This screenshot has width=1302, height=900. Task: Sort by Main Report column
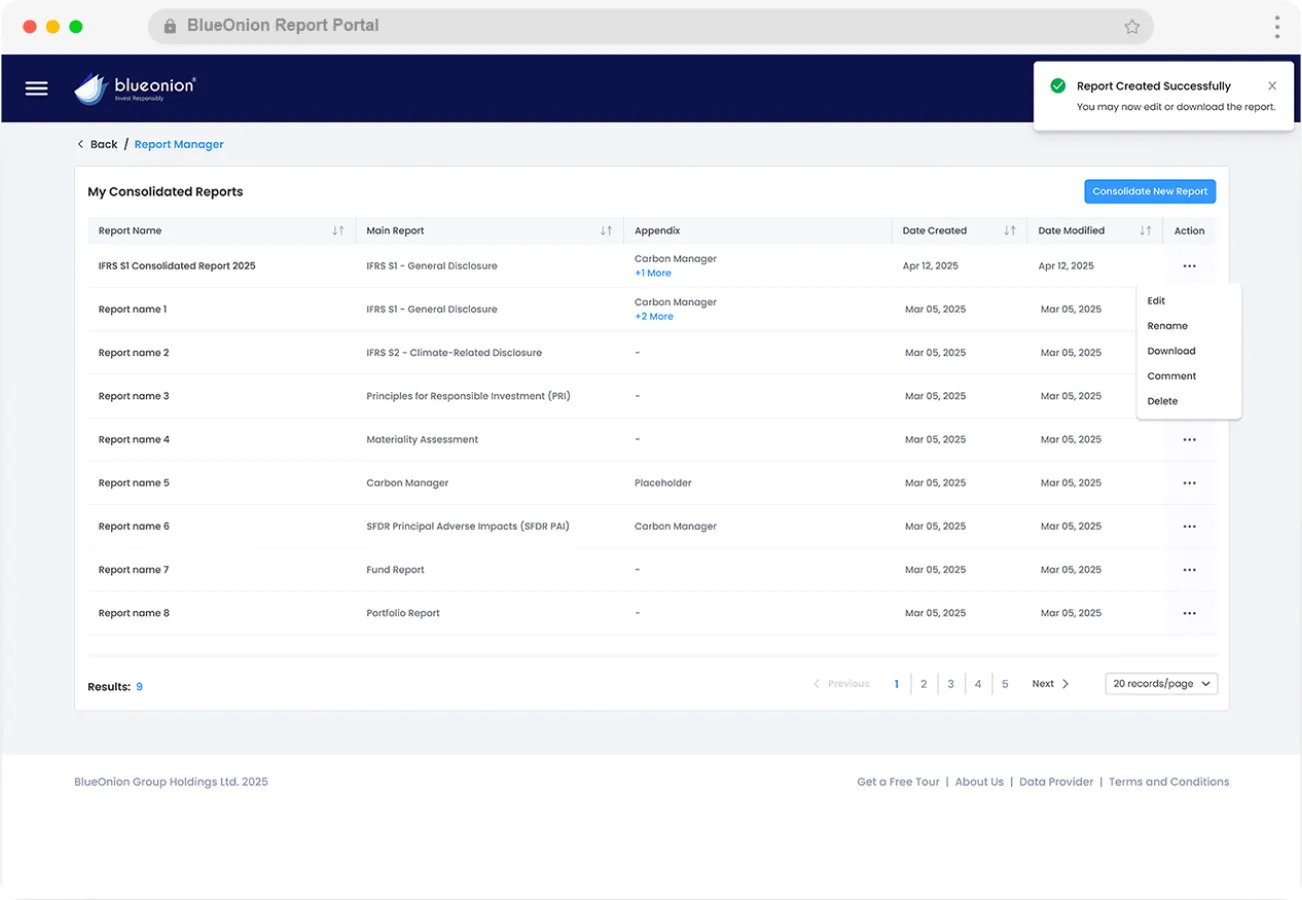click(606, 231)
